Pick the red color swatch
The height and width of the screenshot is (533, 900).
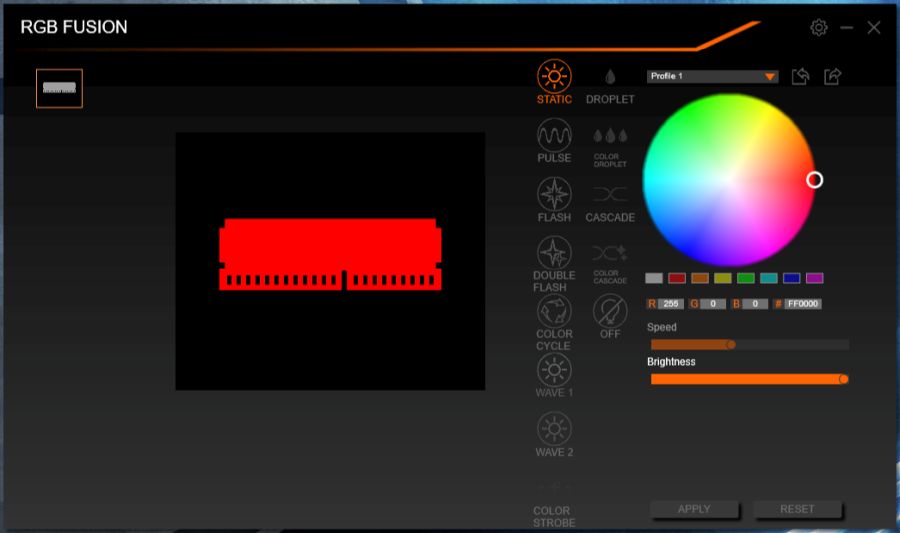(x=677, y=278)
